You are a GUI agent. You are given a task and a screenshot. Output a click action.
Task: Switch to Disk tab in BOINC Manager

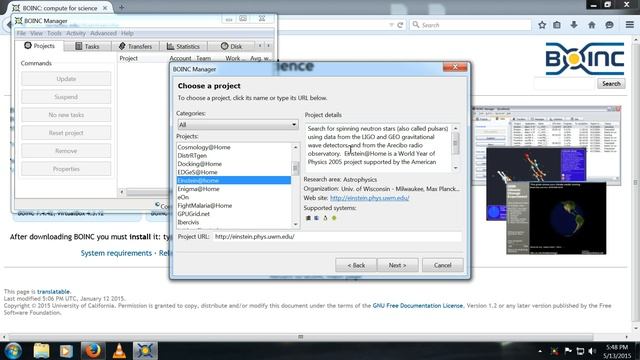(231, 47)
